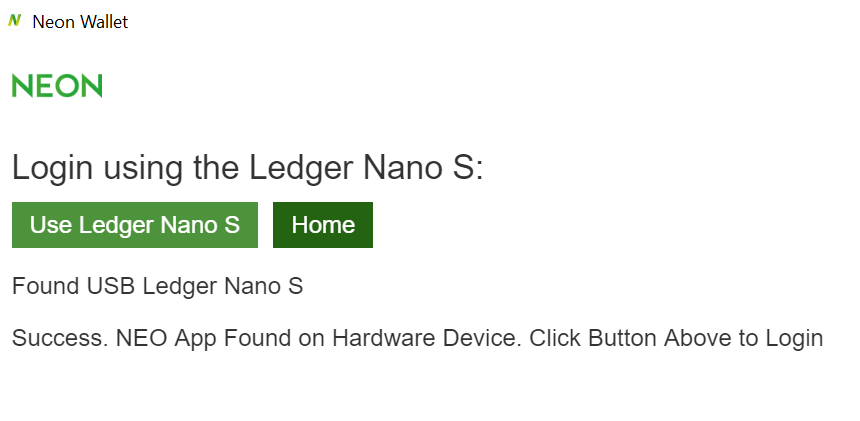The width and height of the screenshot is (860, 421).
Task: Click the letter E in the NEON logo
Action: pyautogui.click(x=44, y=86)
